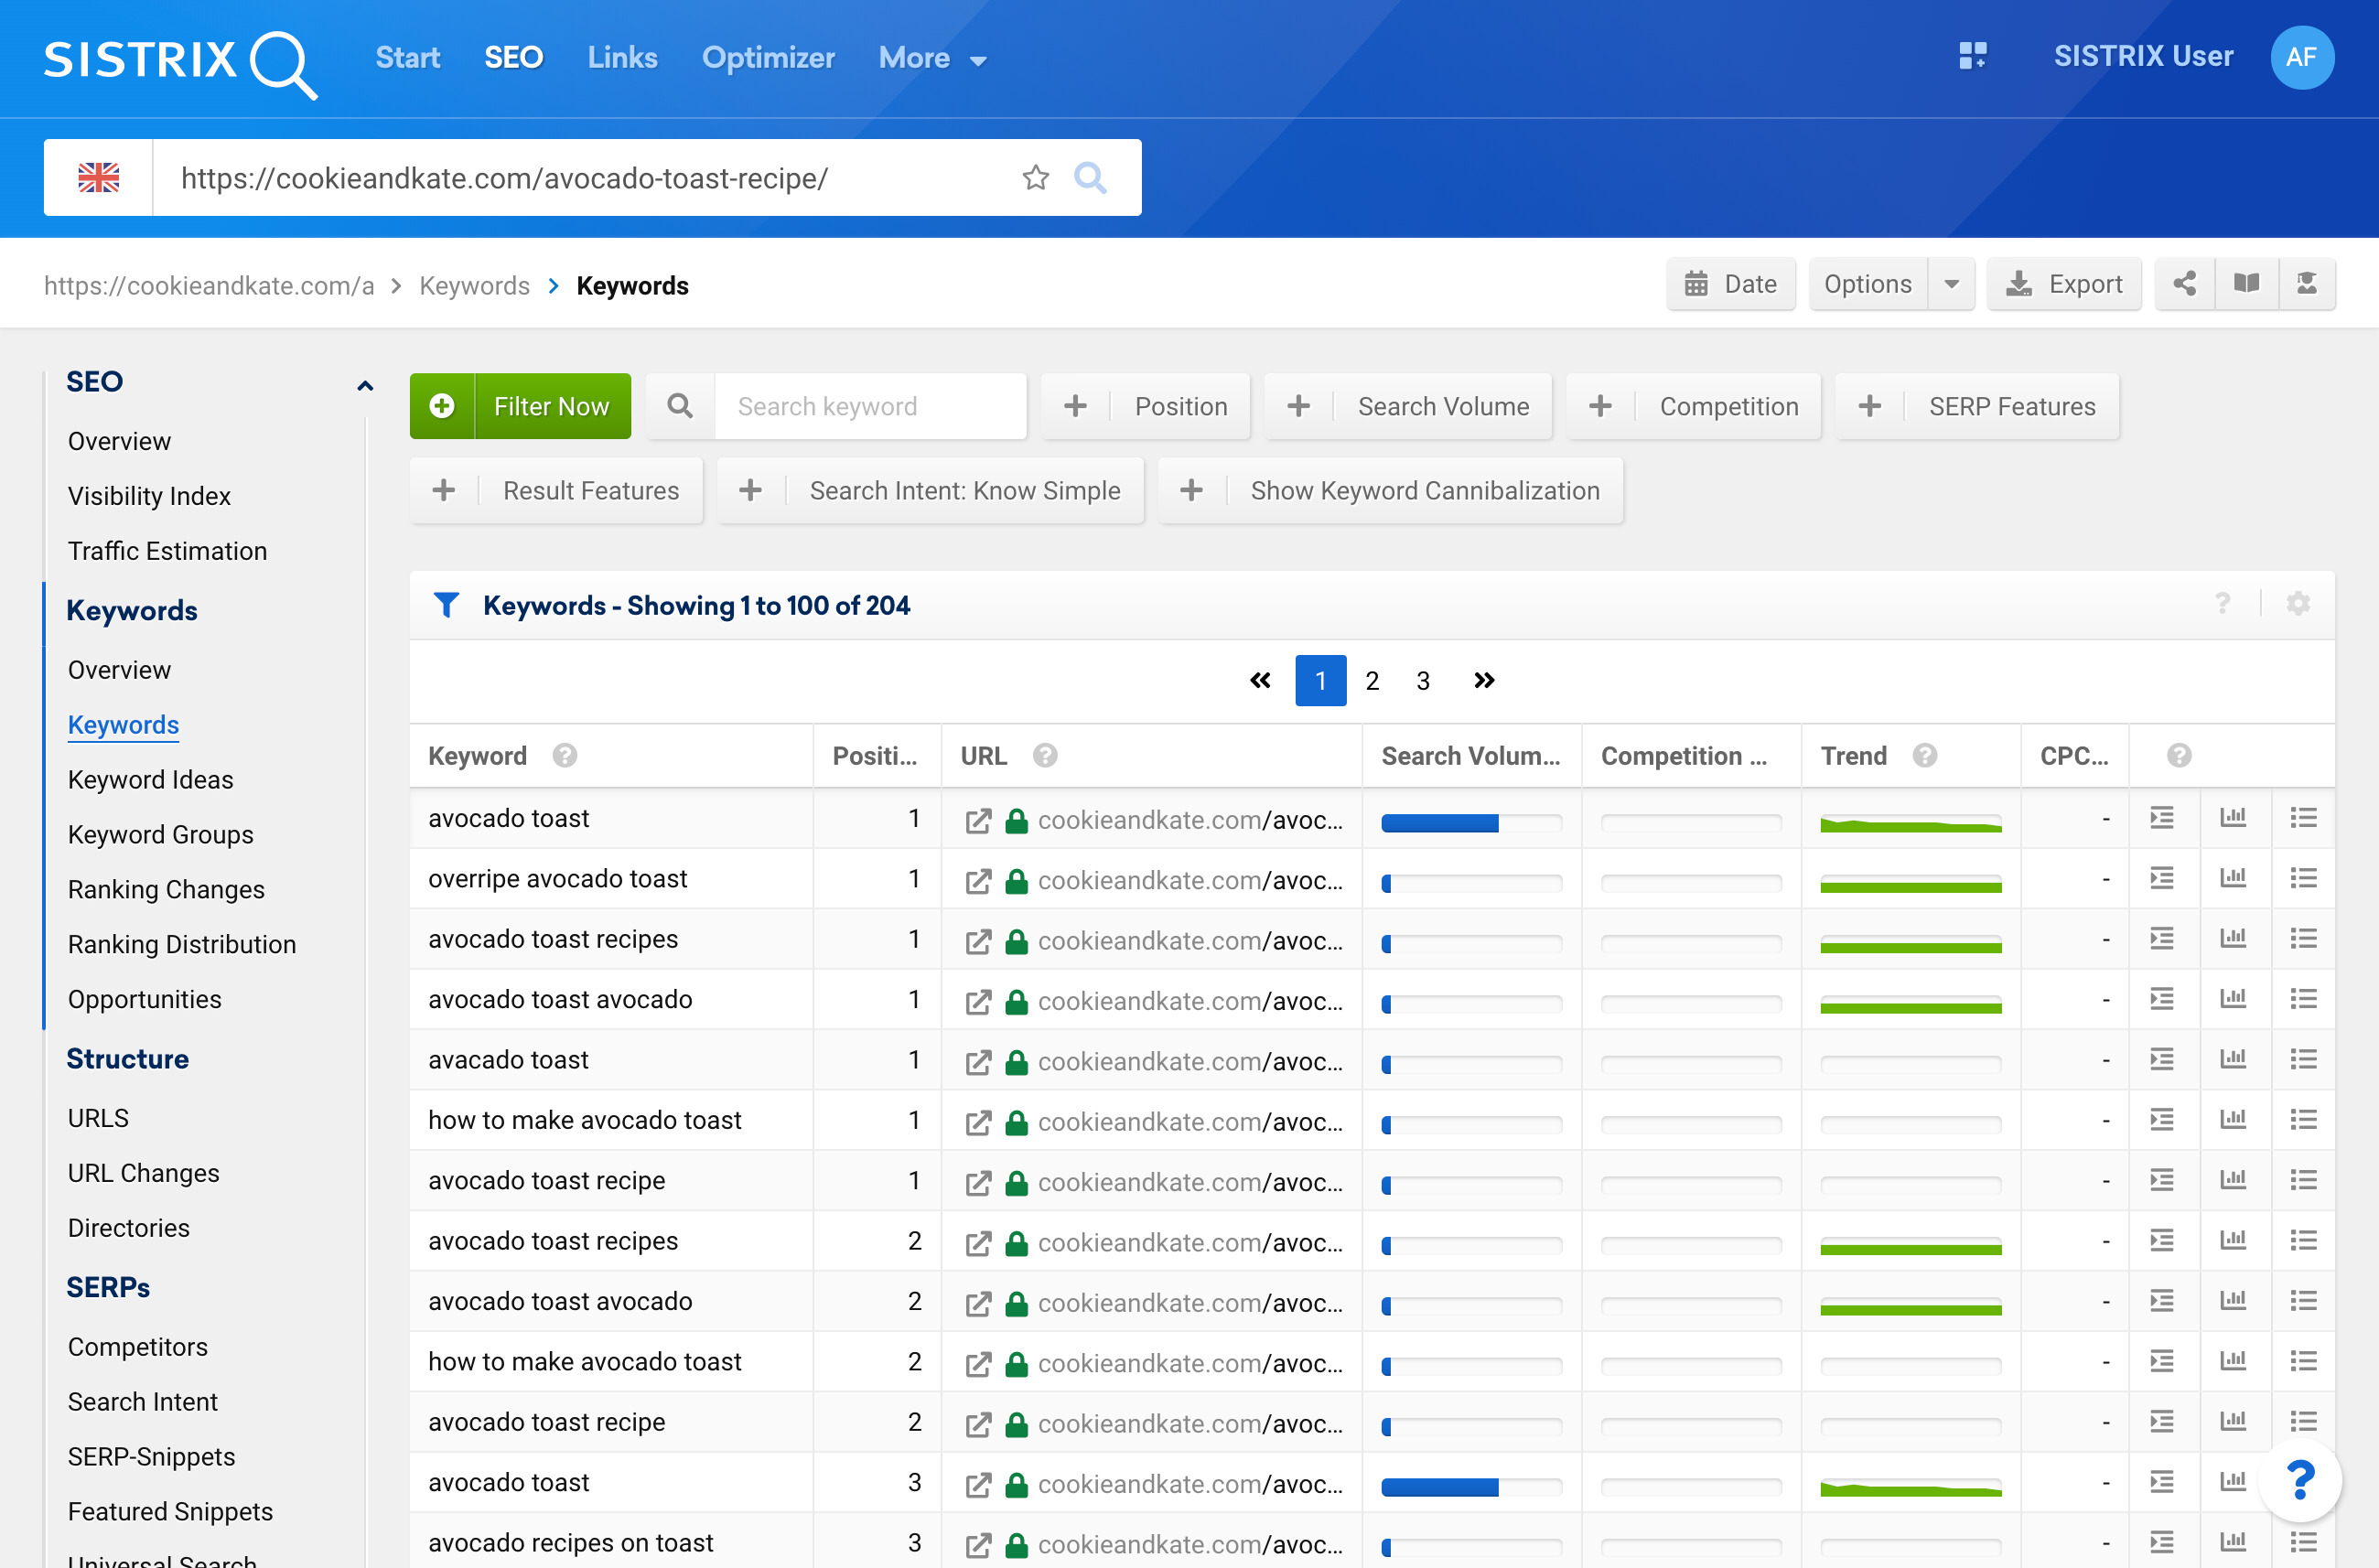Click help icon next to URL column header
Viewport: 2379px width, 1568px height.
tap(1045, 756)
